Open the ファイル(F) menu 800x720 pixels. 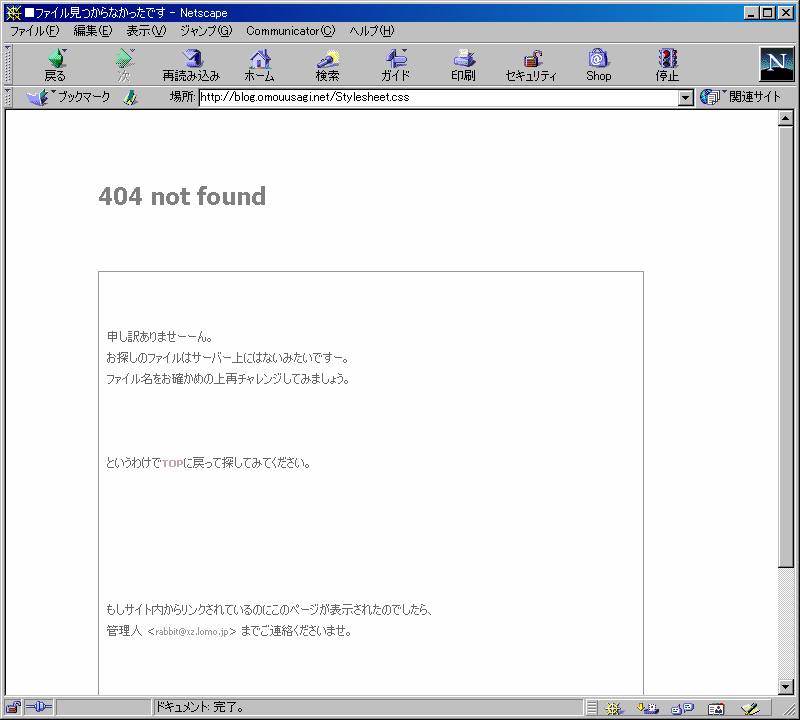click(x=35, y=31)
